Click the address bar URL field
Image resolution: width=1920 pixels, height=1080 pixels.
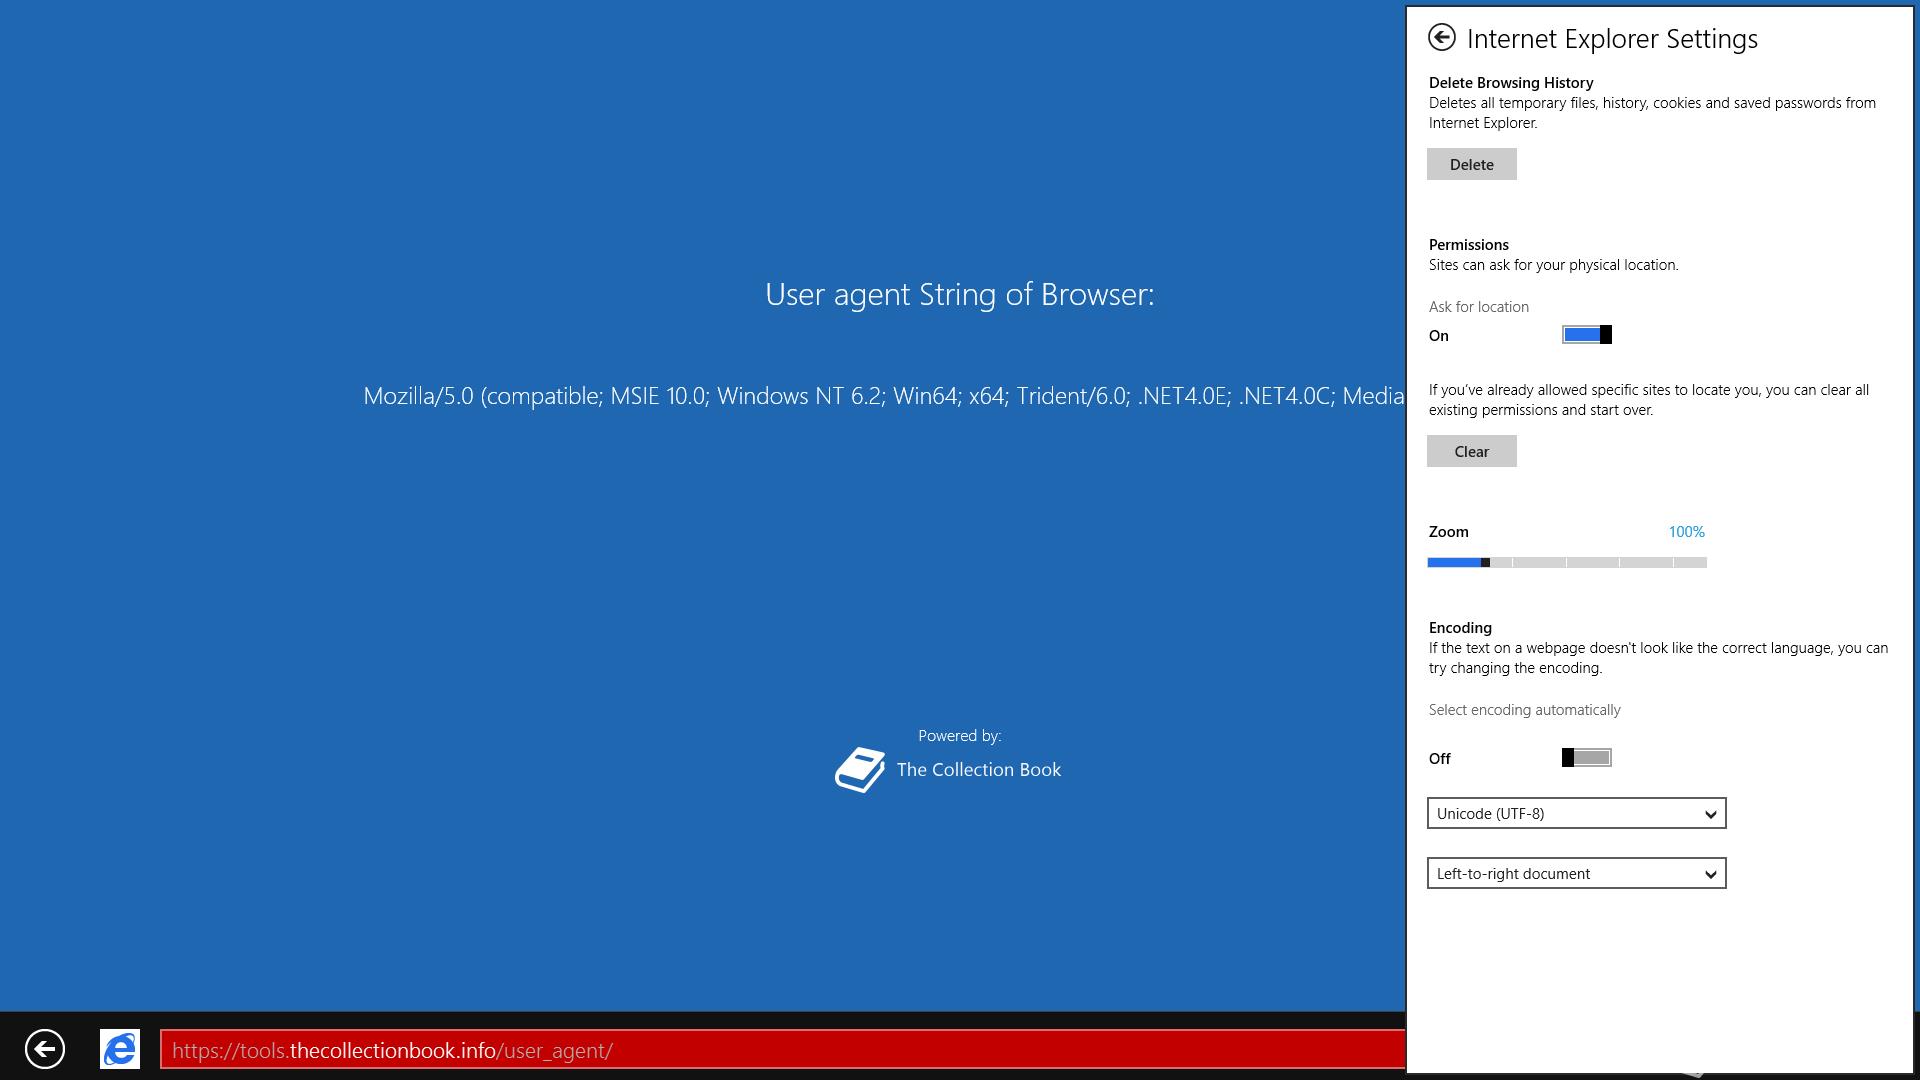[783, 1050]
